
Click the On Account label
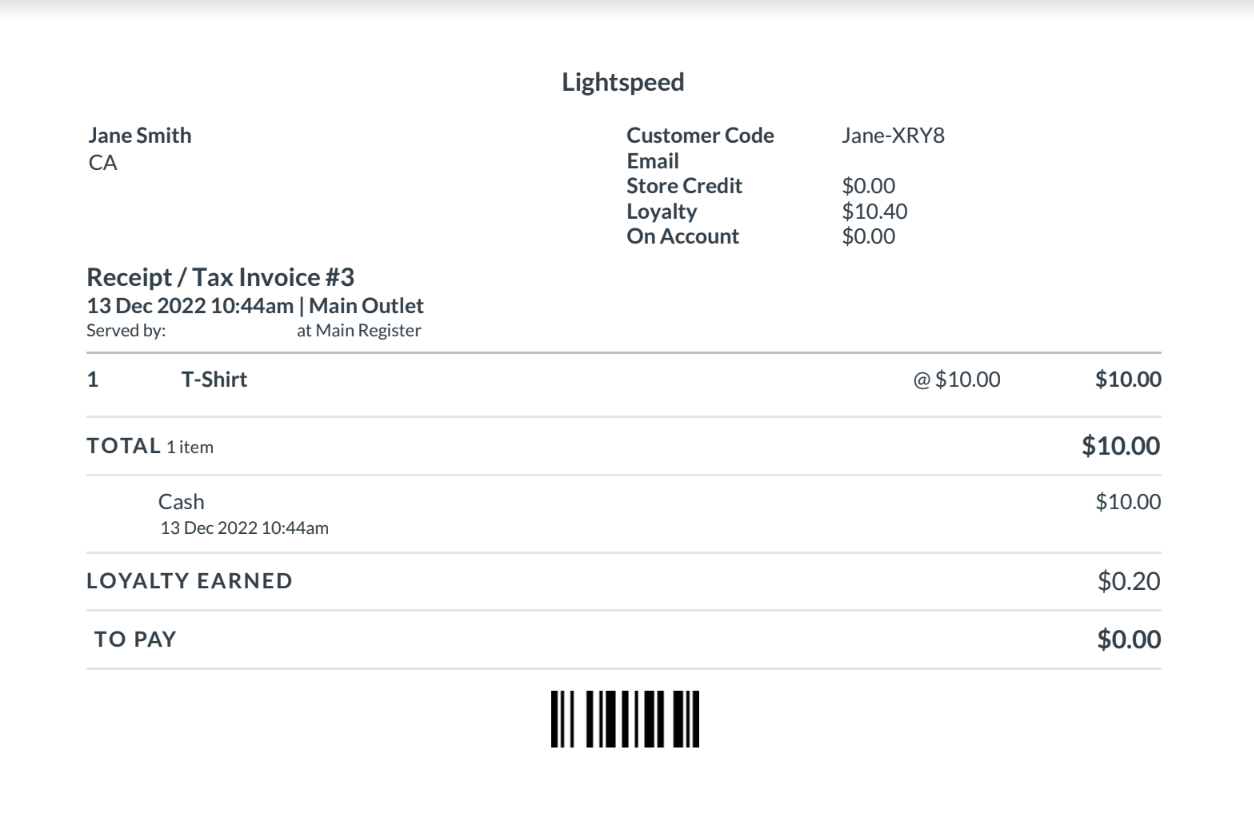coord(683,236)
